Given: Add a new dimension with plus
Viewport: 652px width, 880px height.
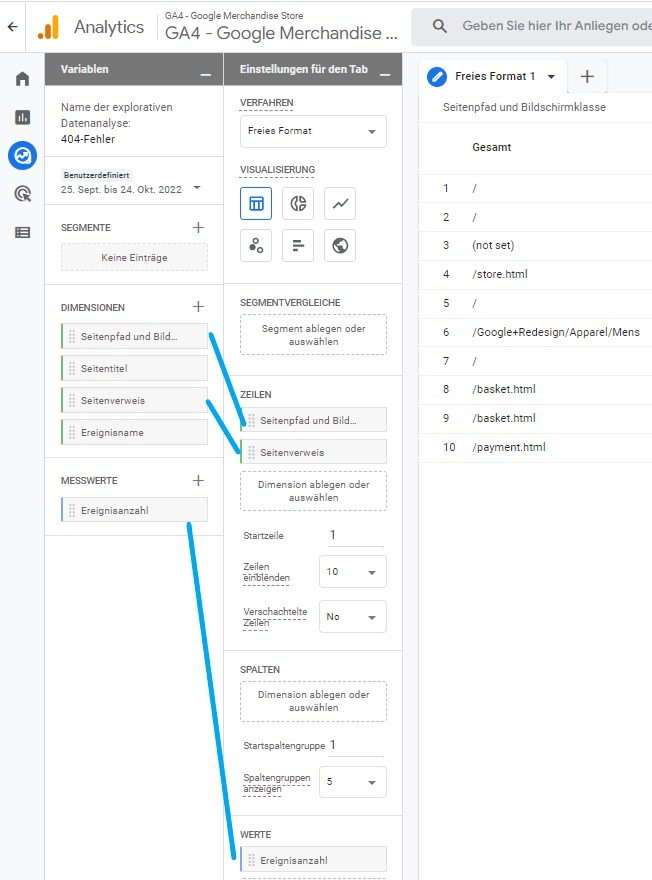Looking at the screenshot, I should coord(198,306).
